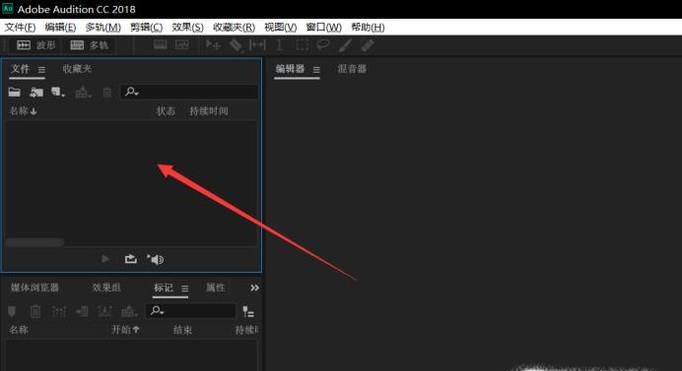Open the 多轨(M) menu
The width and height of the screenshot is (682, 371).
tap(103, 27)
